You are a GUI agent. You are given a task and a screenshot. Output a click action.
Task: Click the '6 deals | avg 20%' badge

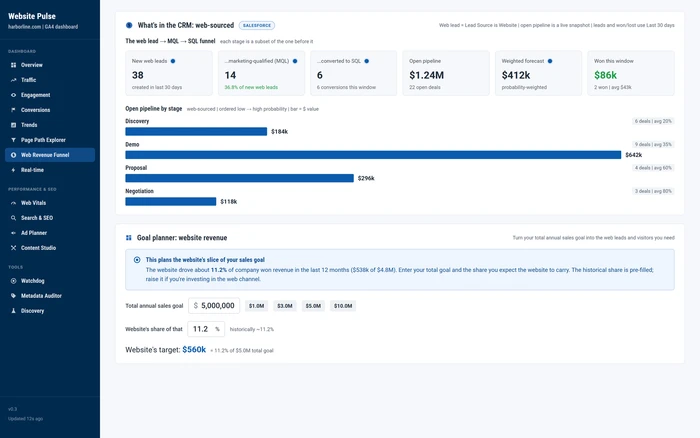[653, 121]
